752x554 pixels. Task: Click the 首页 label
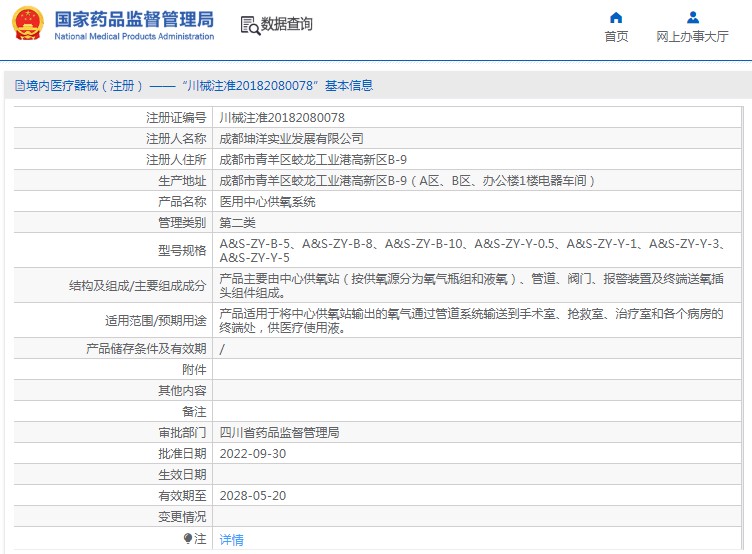point(616,36)
